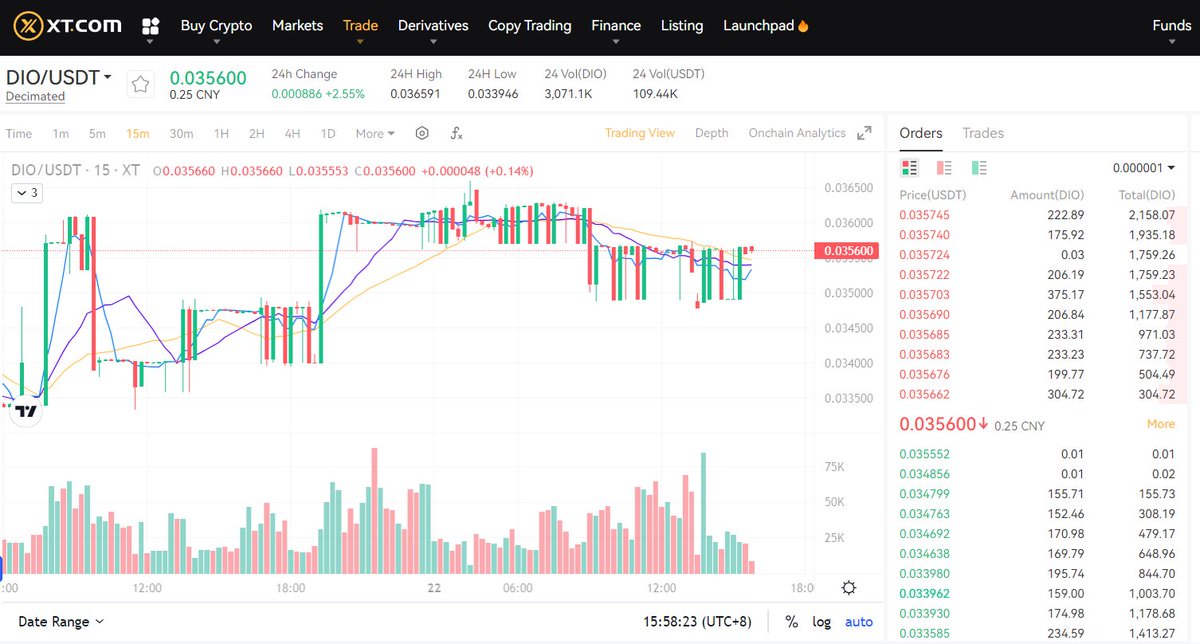Set chart interval to 2H
The height and width of the screenshot is (644, 1200).
[257, 133]
